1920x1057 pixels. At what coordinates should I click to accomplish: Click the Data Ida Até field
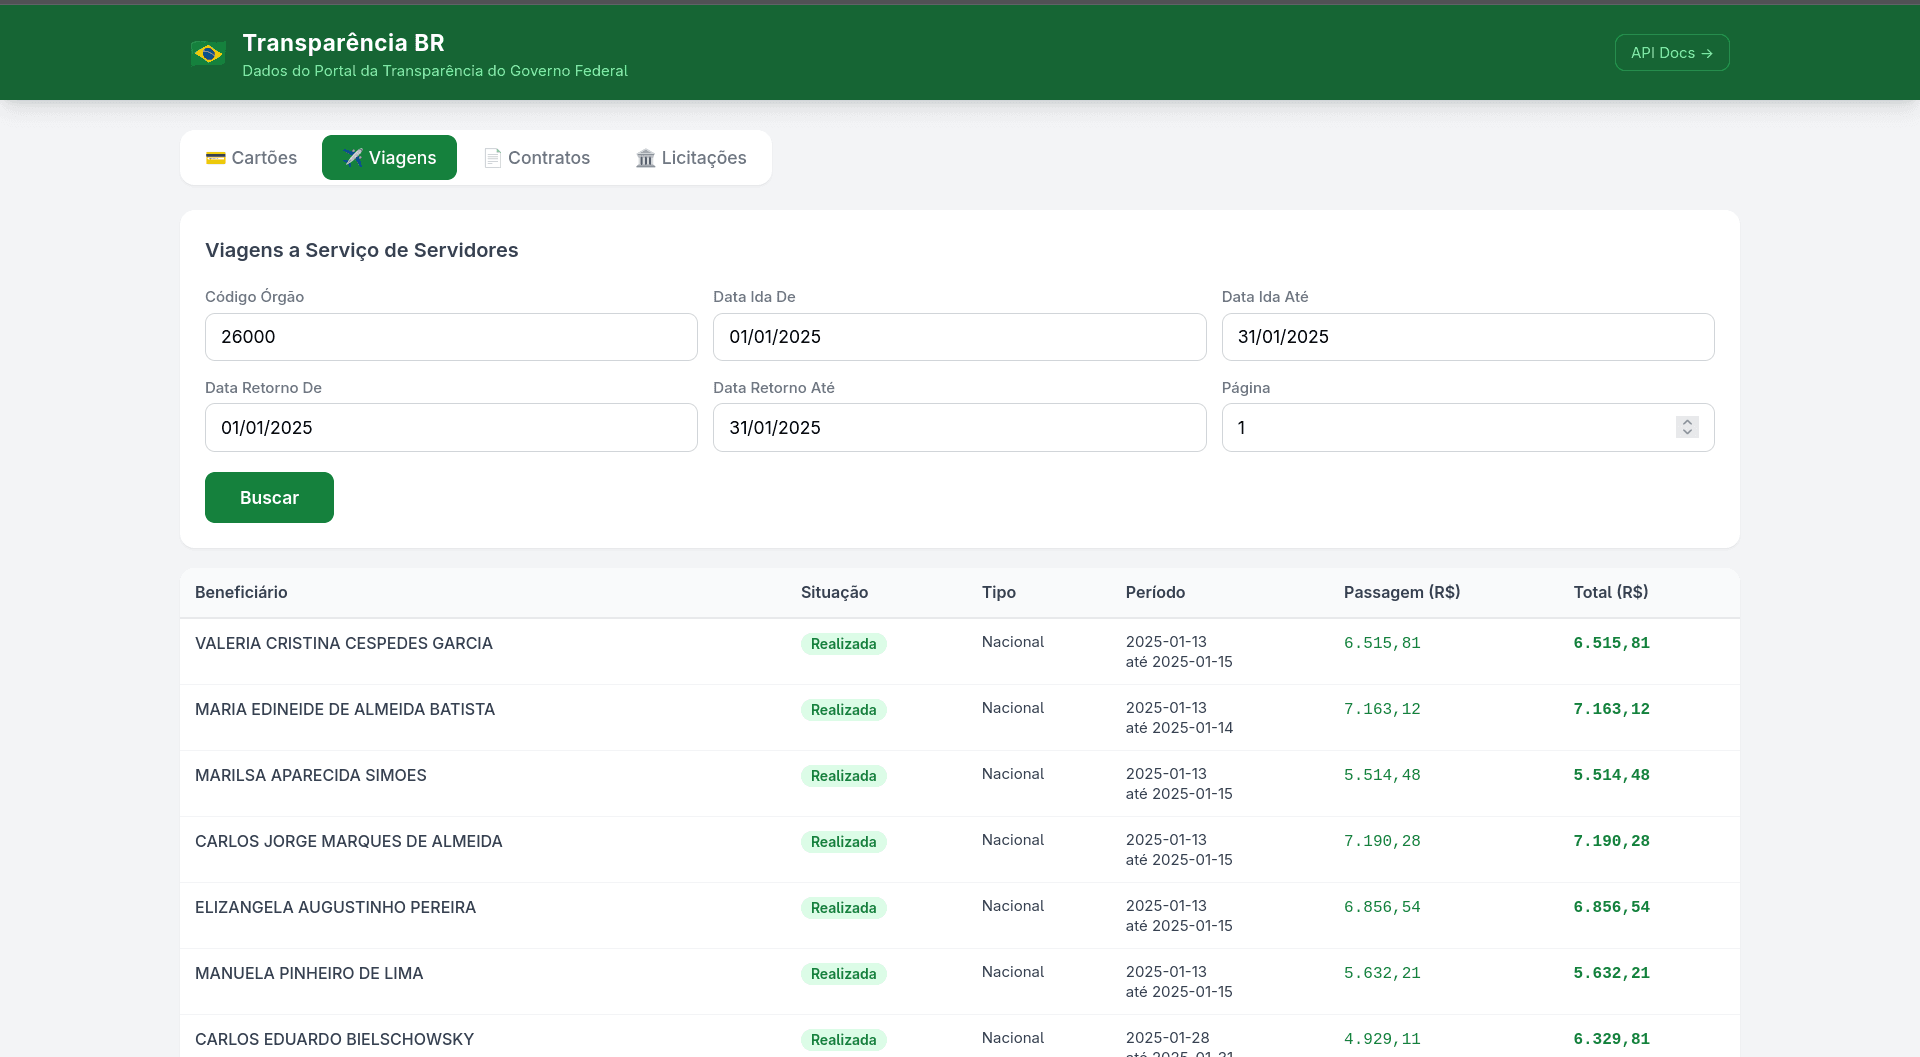click(x=1468, y=337)
